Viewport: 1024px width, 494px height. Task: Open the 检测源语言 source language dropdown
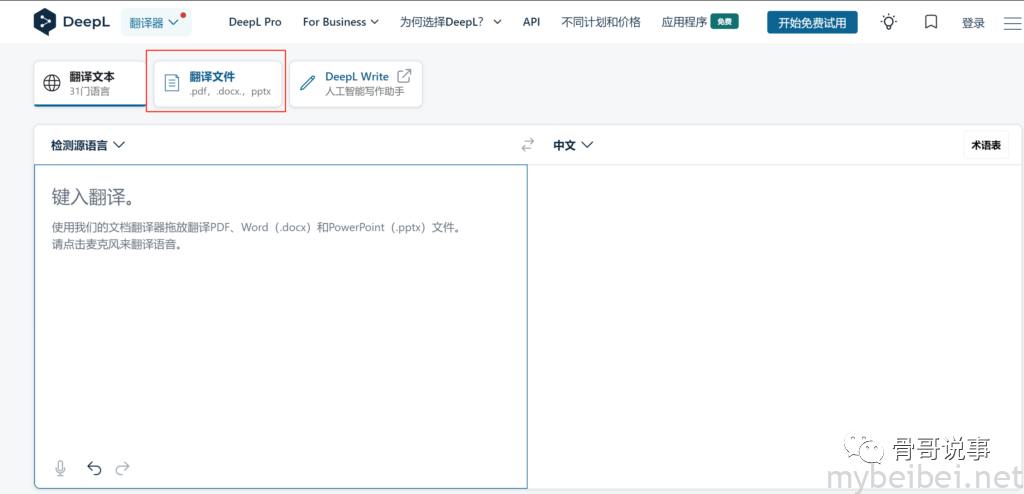pos(88,145)
